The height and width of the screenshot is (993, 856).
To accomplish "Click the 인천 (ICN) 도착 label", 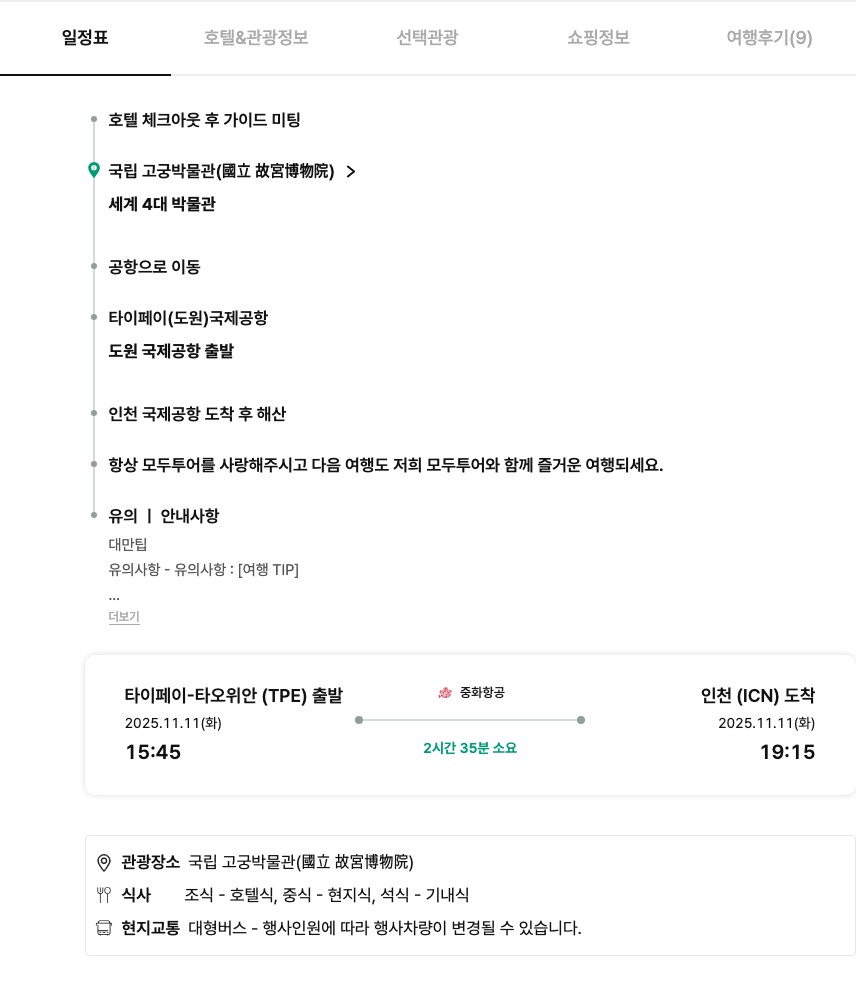I will [x=757, y=696].
